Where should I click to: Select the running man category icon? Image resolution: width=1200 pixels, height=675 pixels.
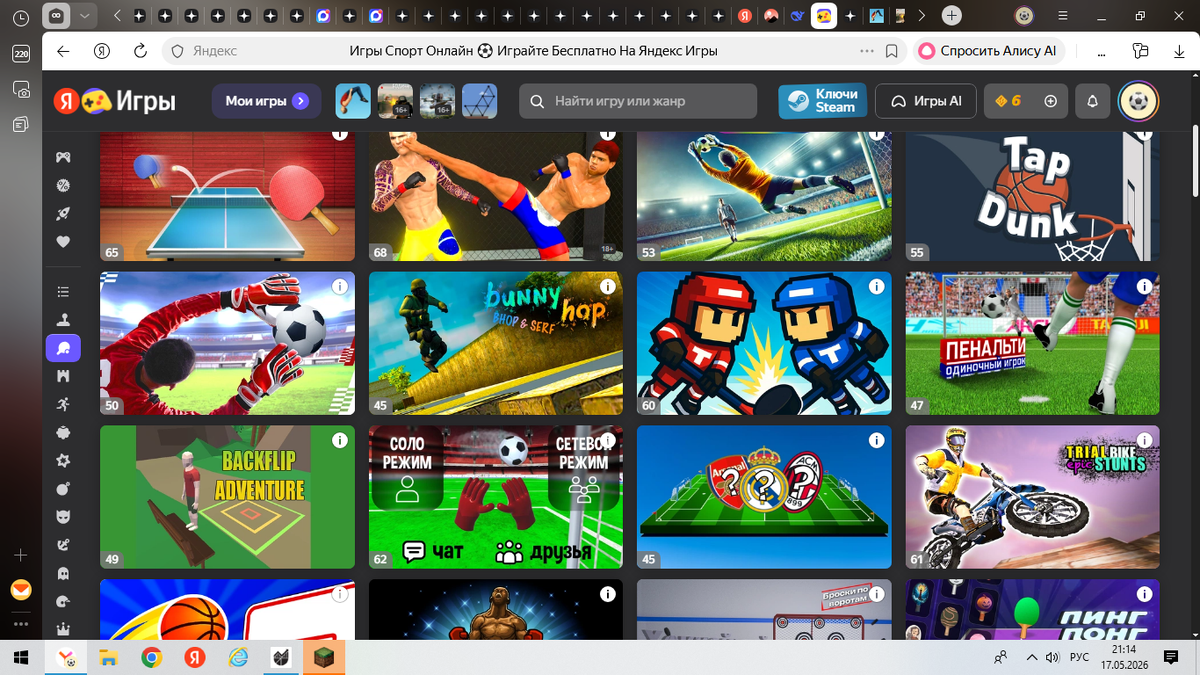(63, 404)
